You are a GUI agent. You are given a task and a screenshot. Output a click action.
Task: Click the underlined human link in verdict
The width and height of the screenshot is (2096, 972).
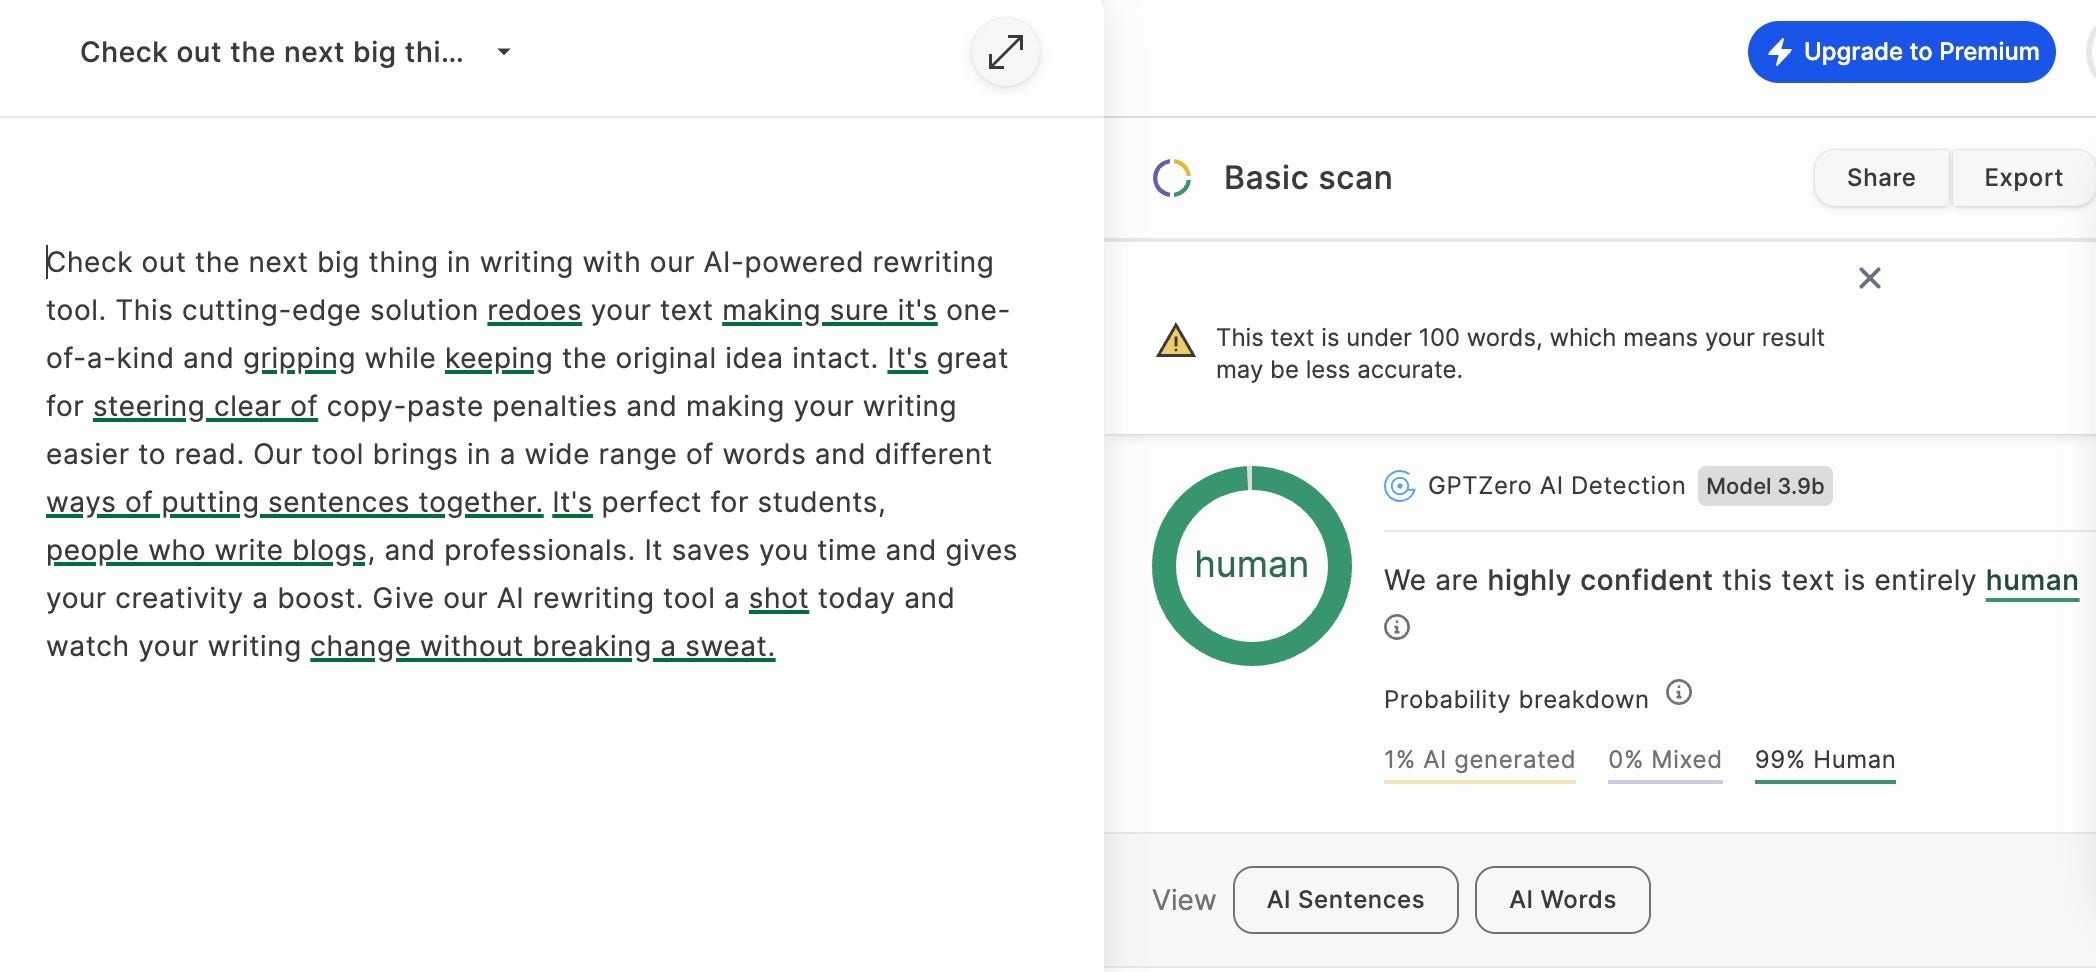click(x=2031, y=581)
